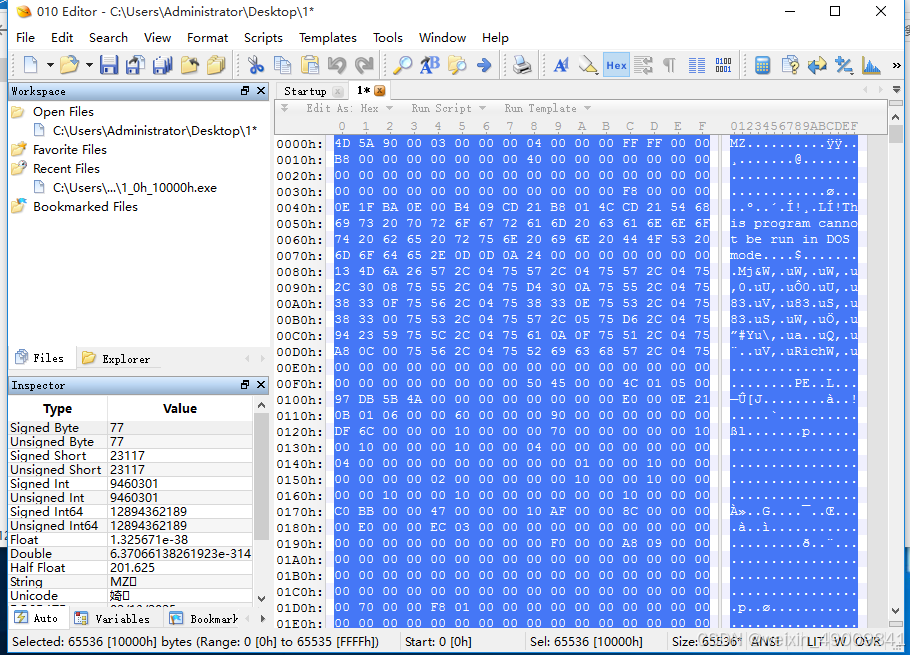This screenshot has height=655, width=910.
Task: Switch to the Files tab
Action: tap(41, 358)
